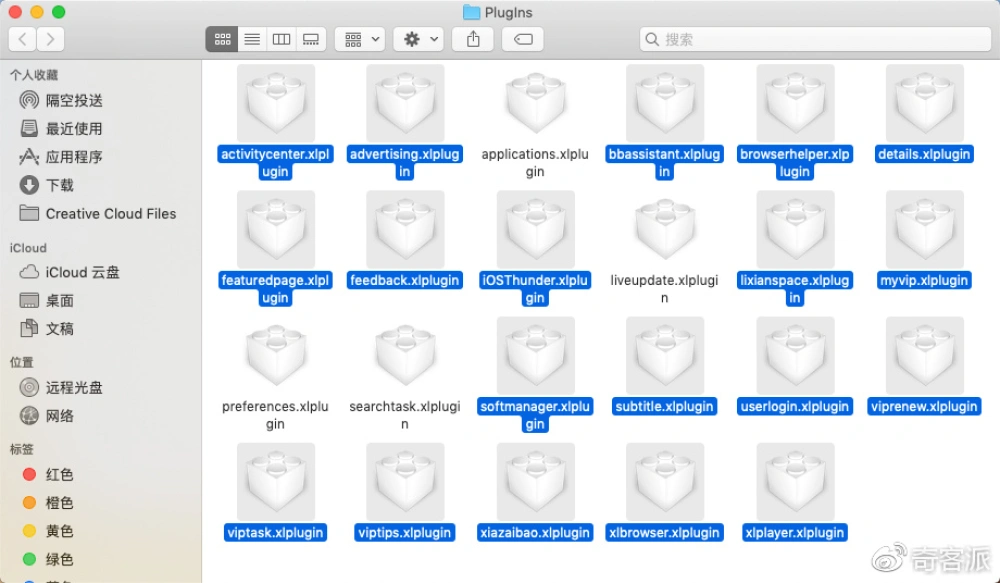
Task: Click the 'preferences.xlplugin' filename label
Action: click(x=276, y=415)
